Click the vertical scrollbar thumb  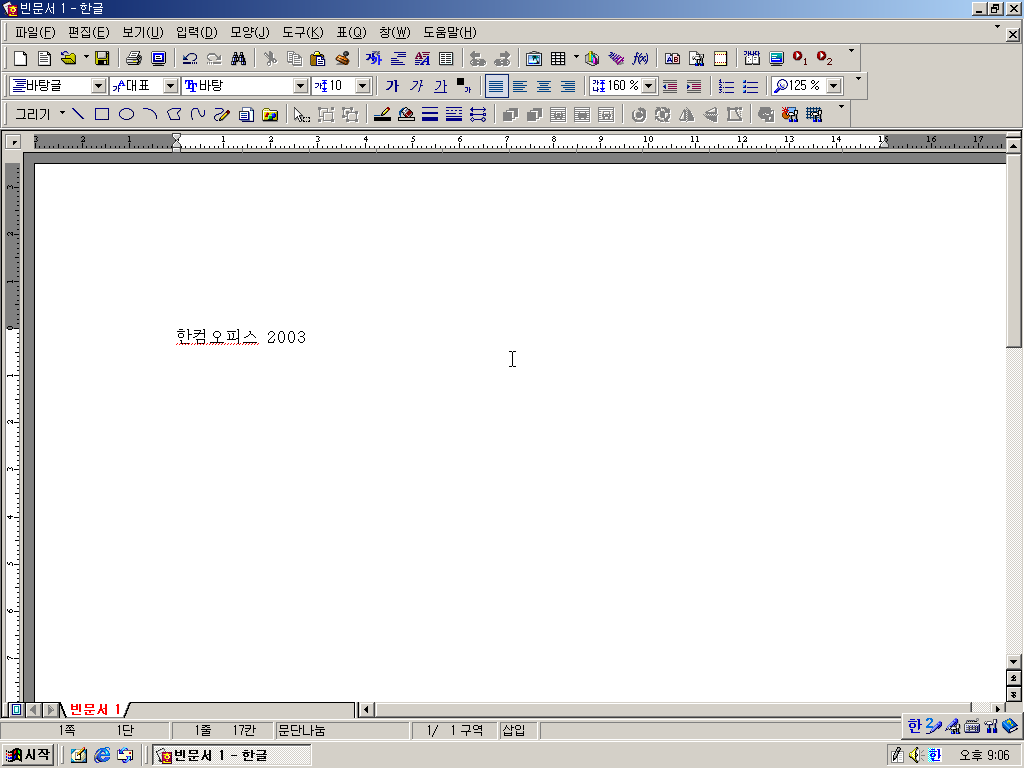click(x=1014, y=250)
